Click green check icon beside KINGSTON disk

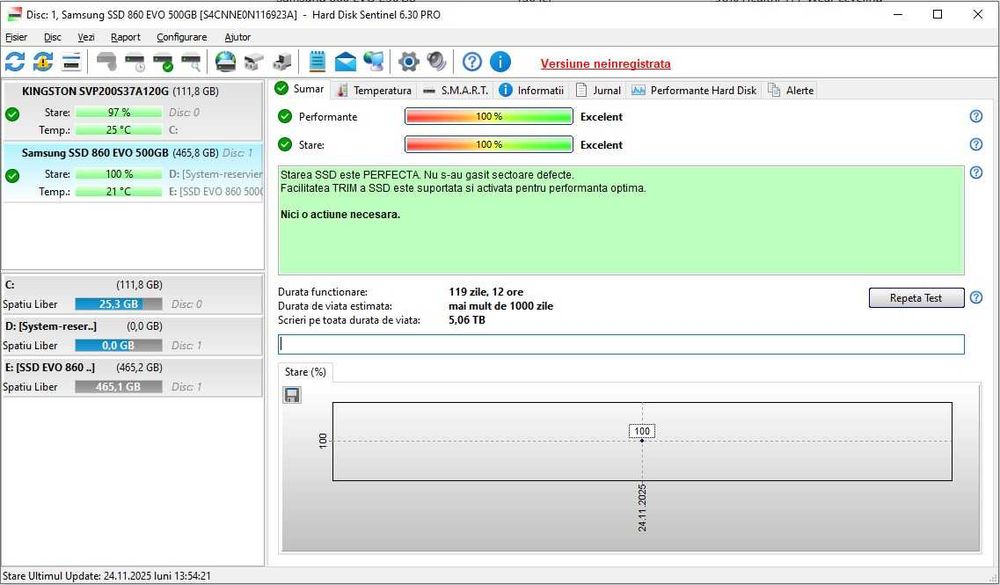(x=12, y=114)
